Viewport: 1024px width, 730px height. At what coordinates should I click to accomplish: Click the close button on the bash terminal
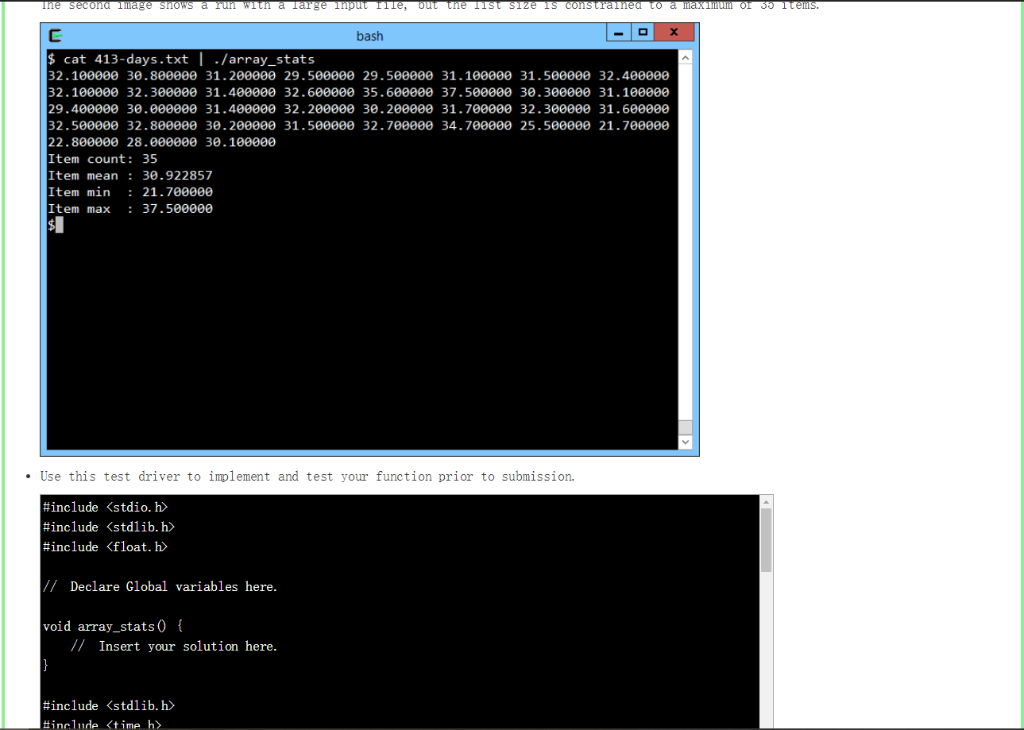pos(672,32)
